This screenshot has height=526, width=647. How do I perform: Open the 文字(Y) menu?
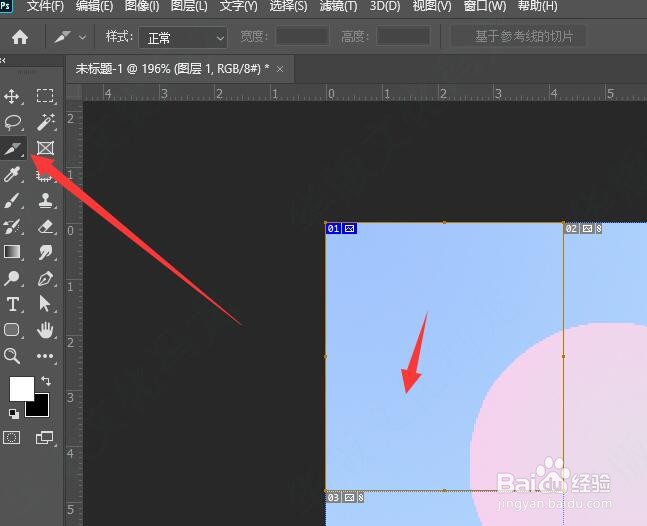pos(238,7)
